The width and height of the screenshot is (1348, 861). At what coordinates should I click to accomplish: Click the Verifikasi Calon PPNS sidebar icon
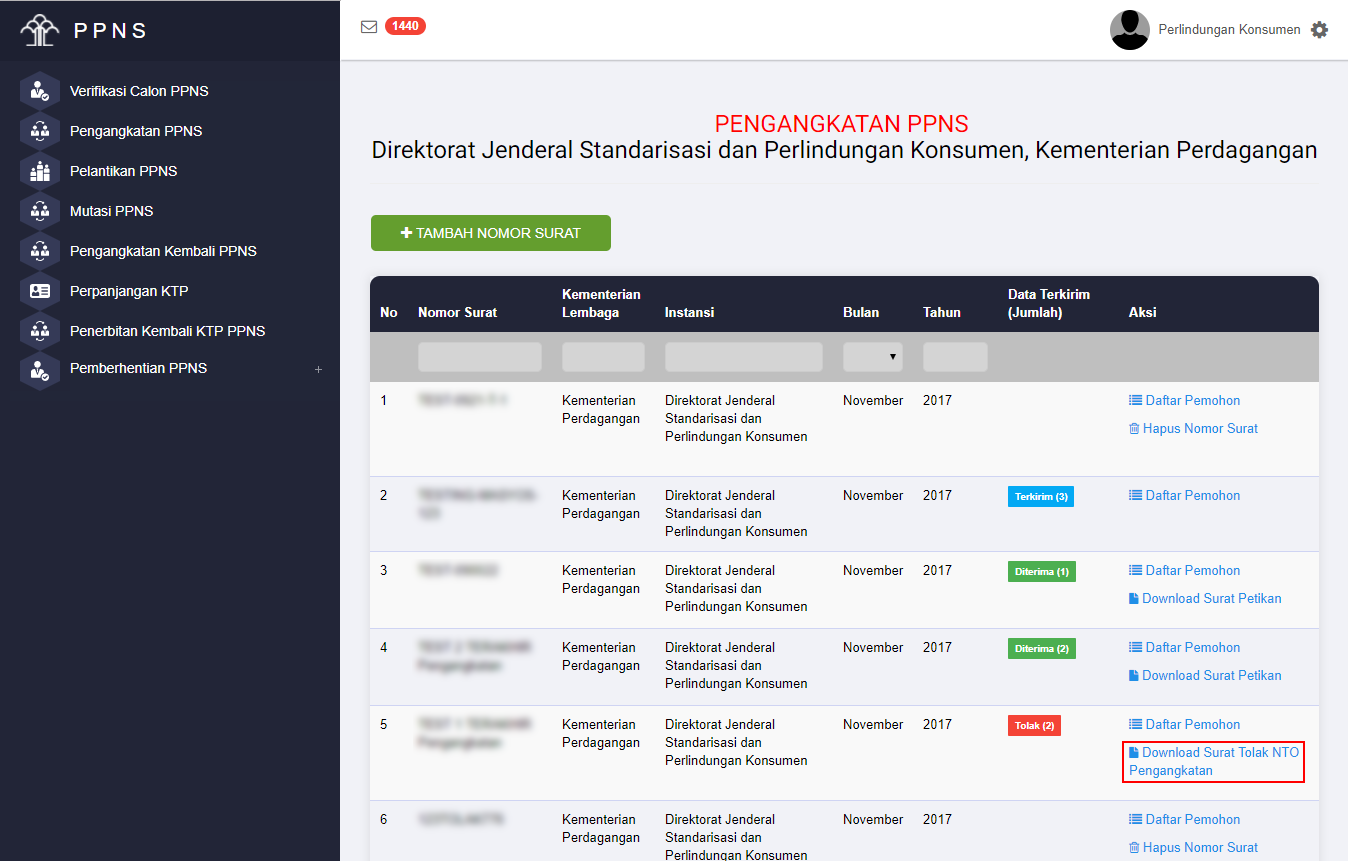point(40,91)
